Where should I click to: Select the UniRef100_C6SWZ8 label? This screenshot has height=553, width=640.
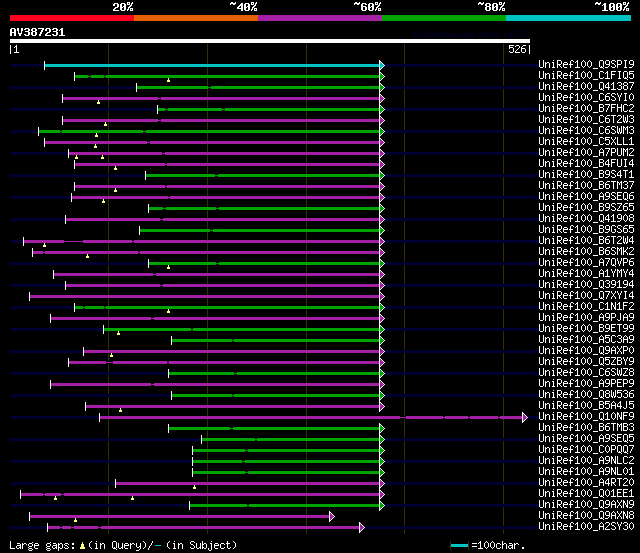586,373
